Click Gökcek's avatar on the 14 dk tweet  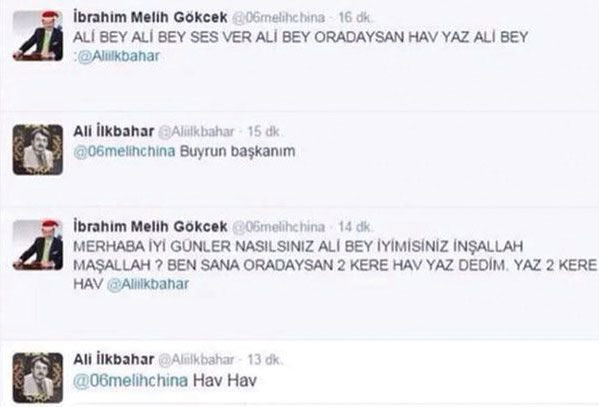click(38, 245)
